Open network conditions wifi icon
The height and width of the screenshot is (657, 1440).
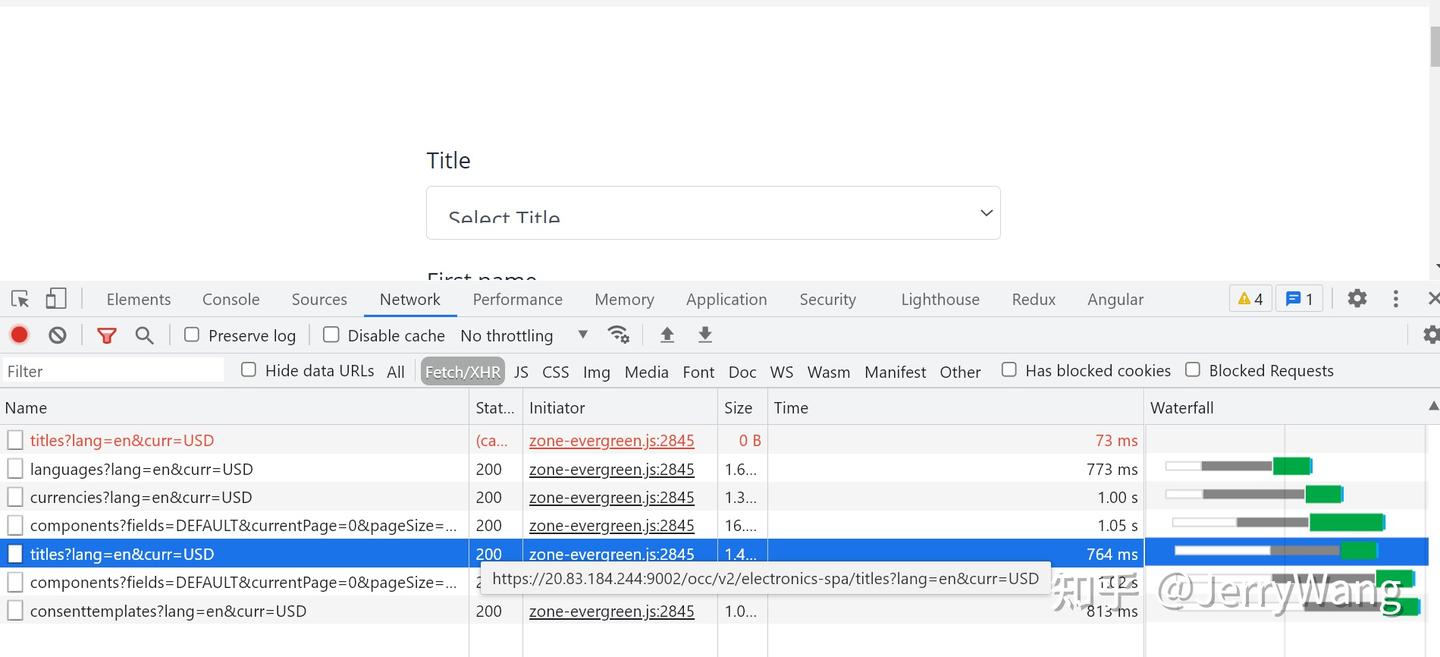(x=619, y=335)
